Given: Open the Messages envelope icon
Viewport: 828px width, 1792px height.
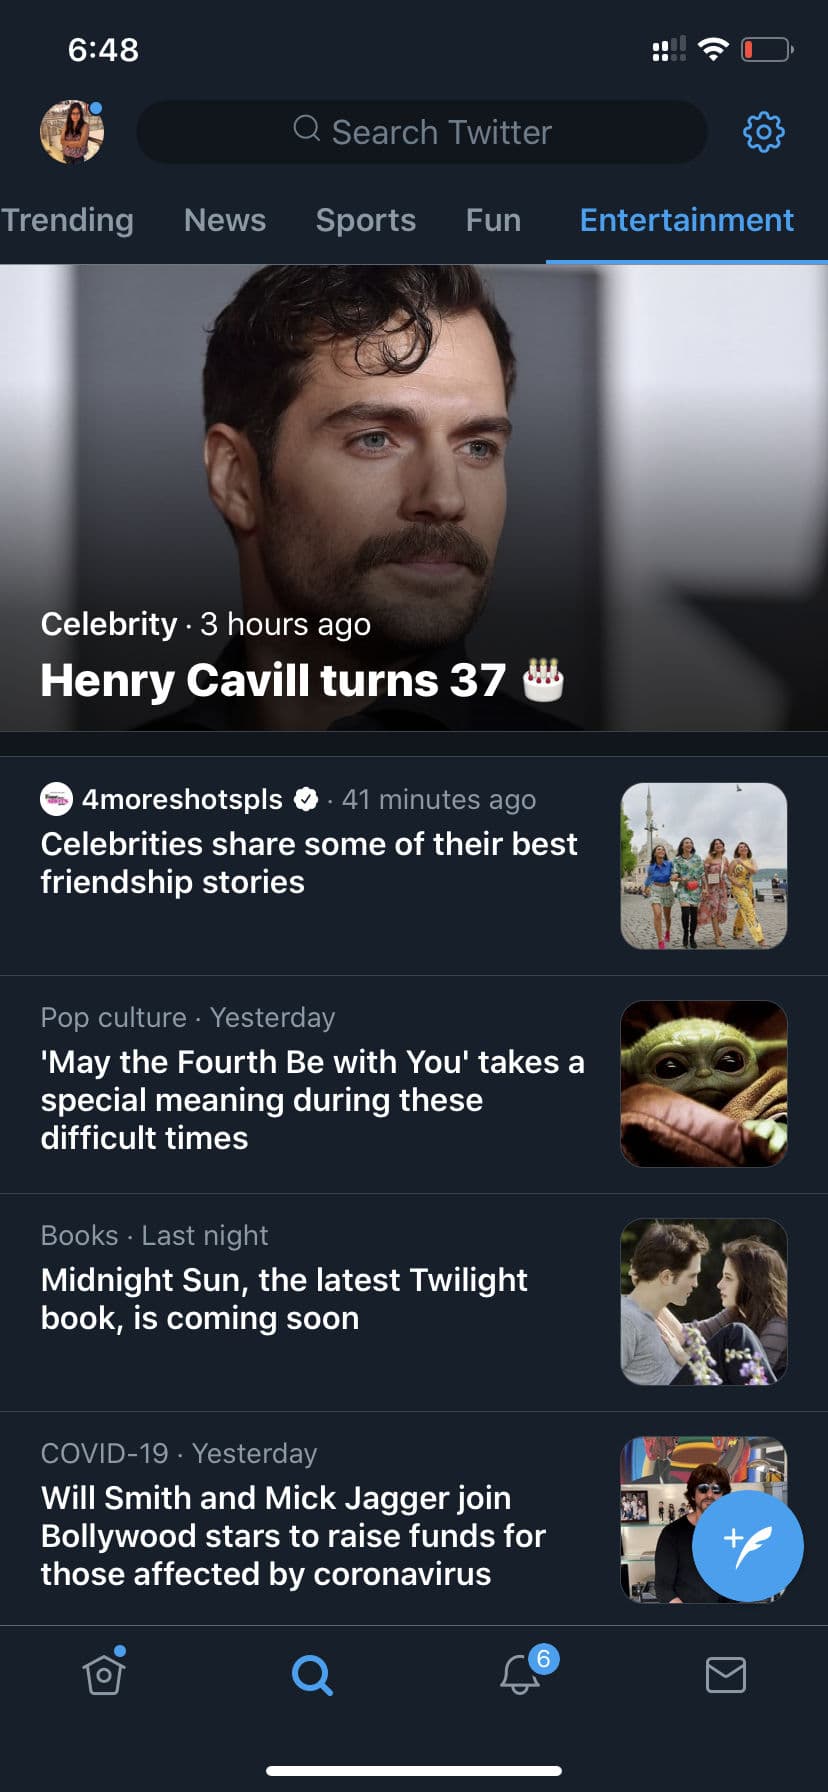Looking at the screenshot, I should pos(725,1674).
